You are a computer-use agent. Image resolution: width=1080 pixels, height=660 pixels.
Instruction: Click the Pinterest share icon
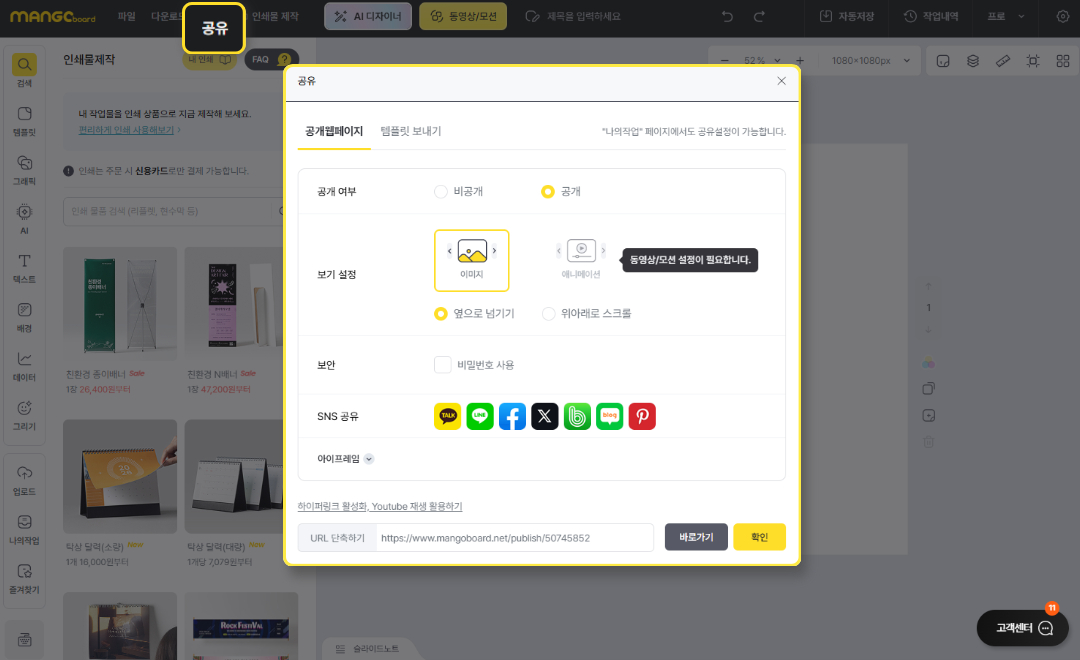click(642, 417)
